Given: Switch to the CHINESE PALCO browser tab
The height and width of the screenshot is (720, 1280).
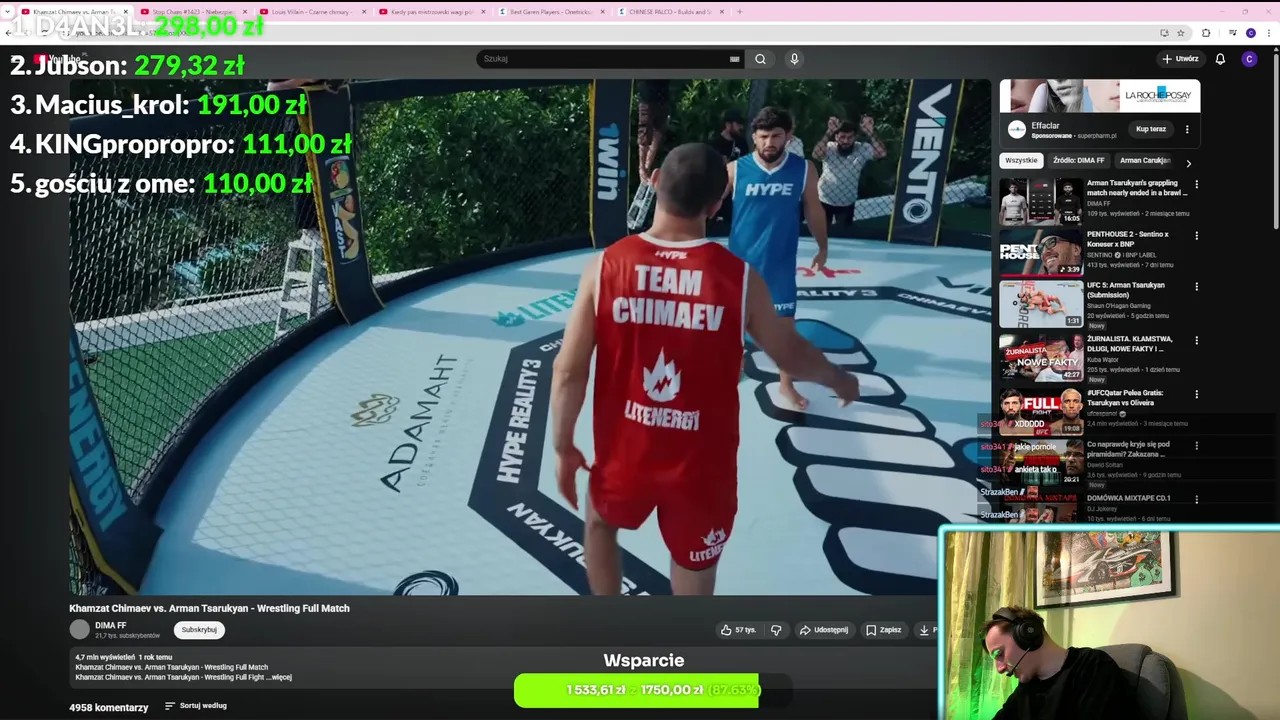Looking at the screenshot, I should point(670,12).
